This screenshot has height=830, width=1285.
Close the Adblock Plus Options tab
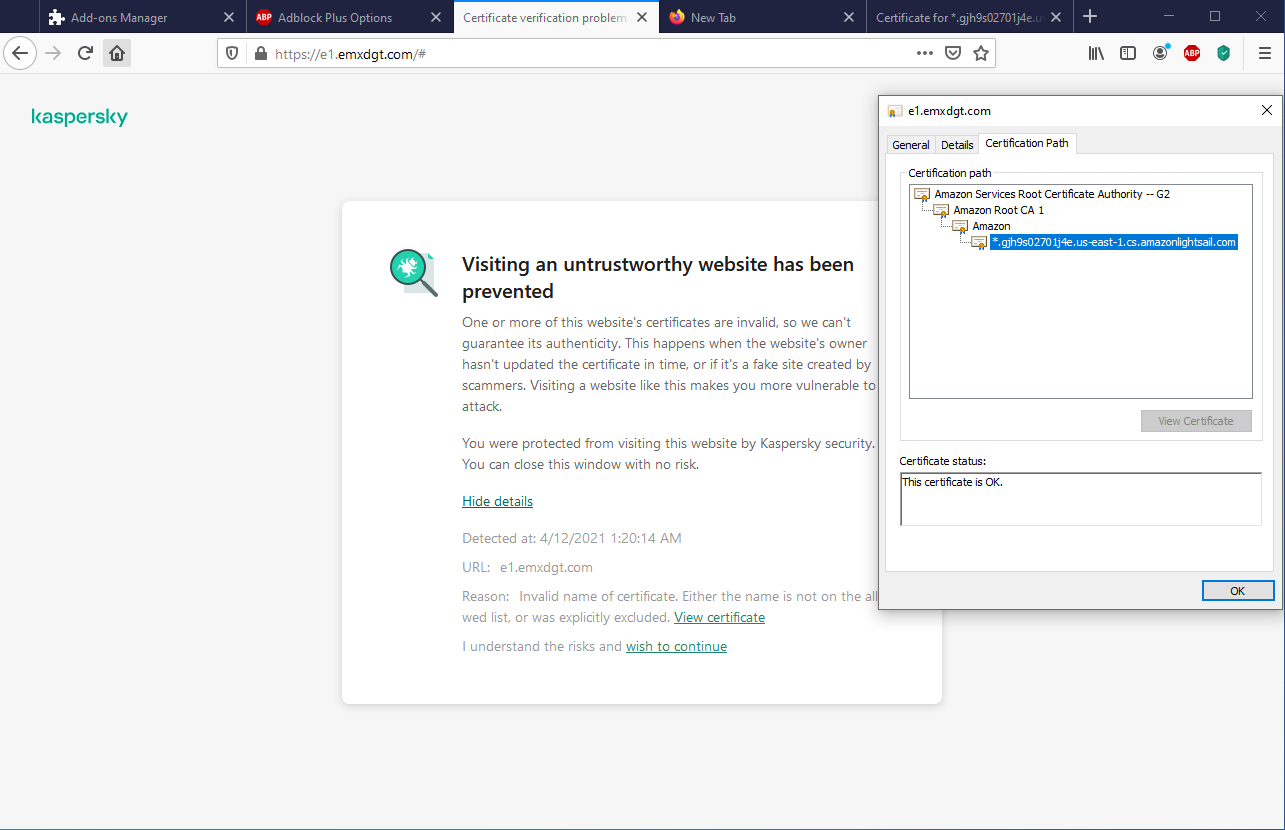[x=435, y=17]
